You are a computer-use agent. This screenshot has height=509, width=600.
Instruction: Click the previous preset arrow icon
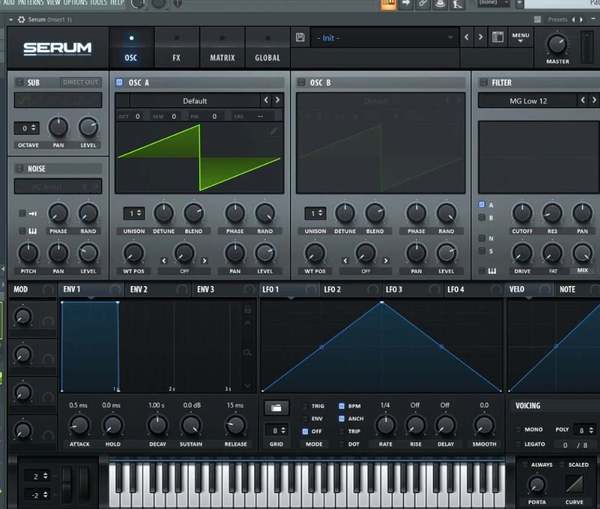pos(466,37)
